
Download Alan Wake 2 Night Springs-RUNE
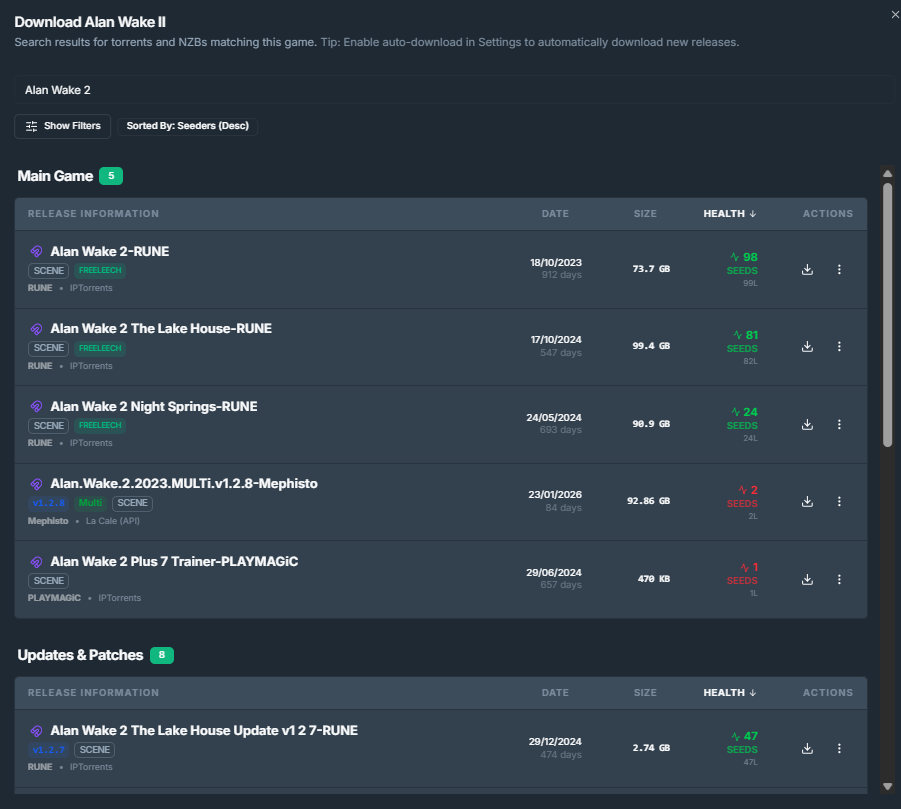[x=807, y=424]
